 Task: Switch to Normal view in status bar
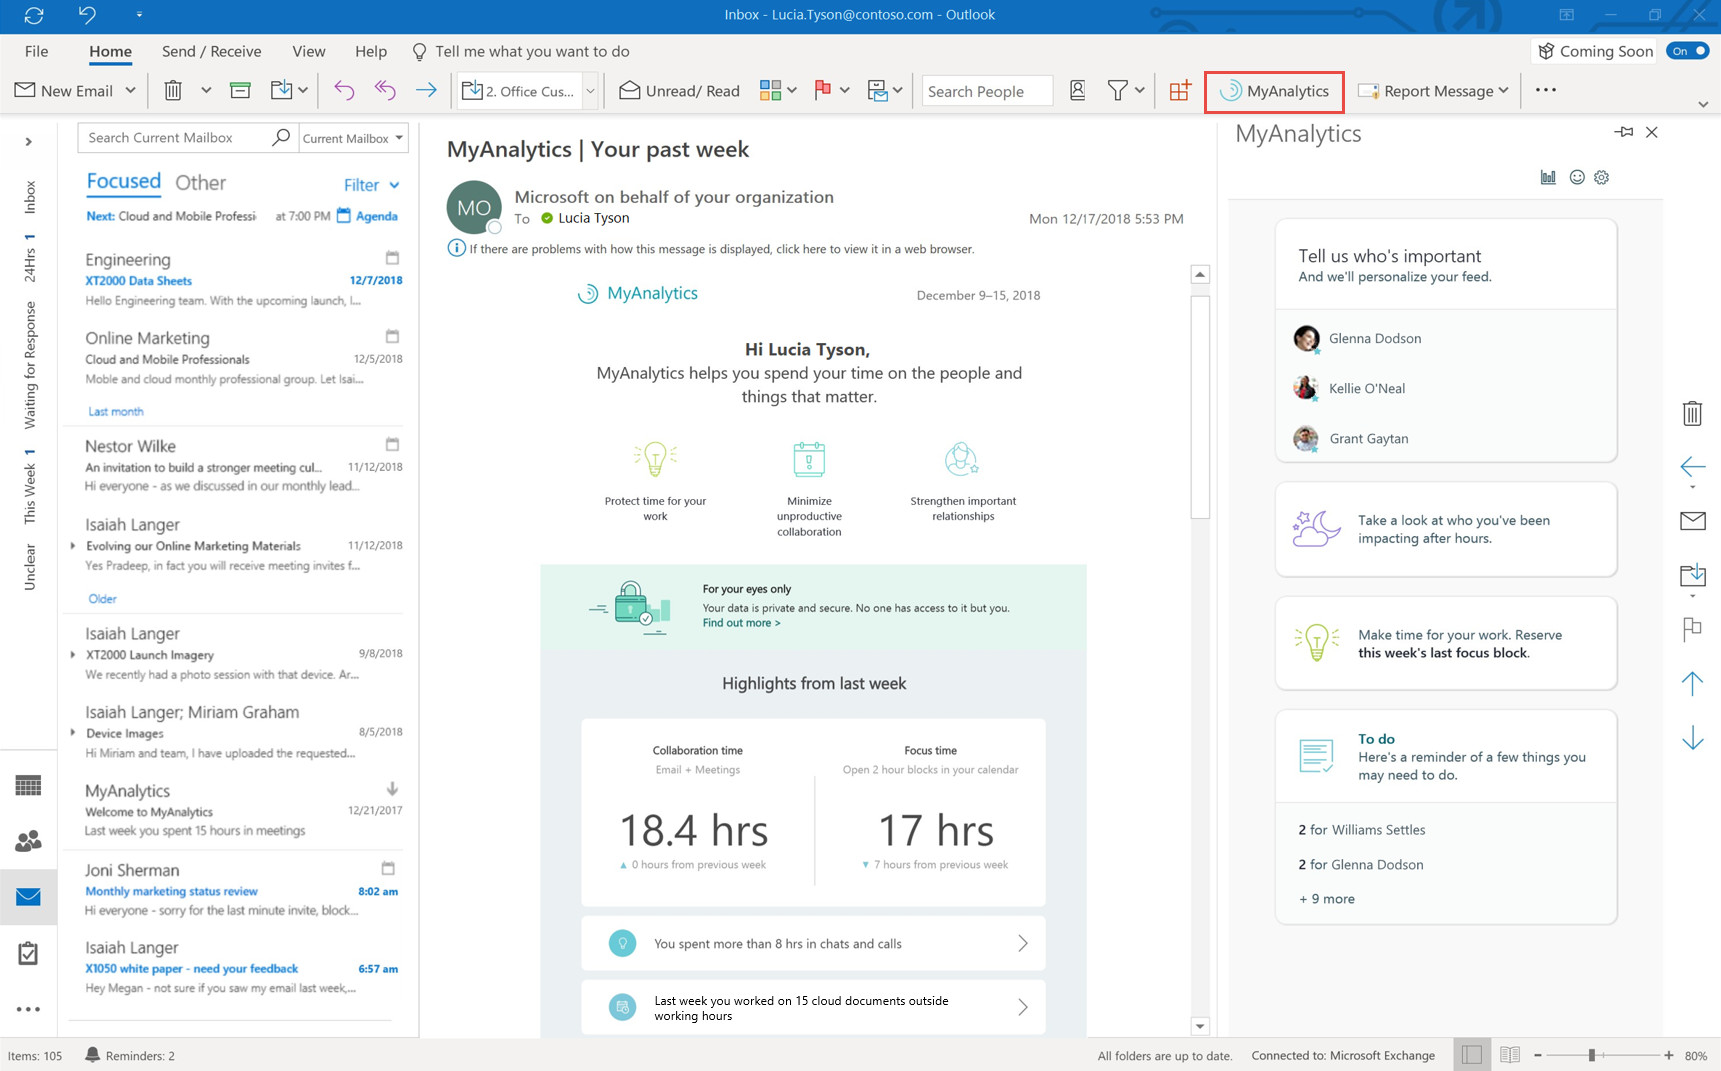[x=1472, y=1055]
